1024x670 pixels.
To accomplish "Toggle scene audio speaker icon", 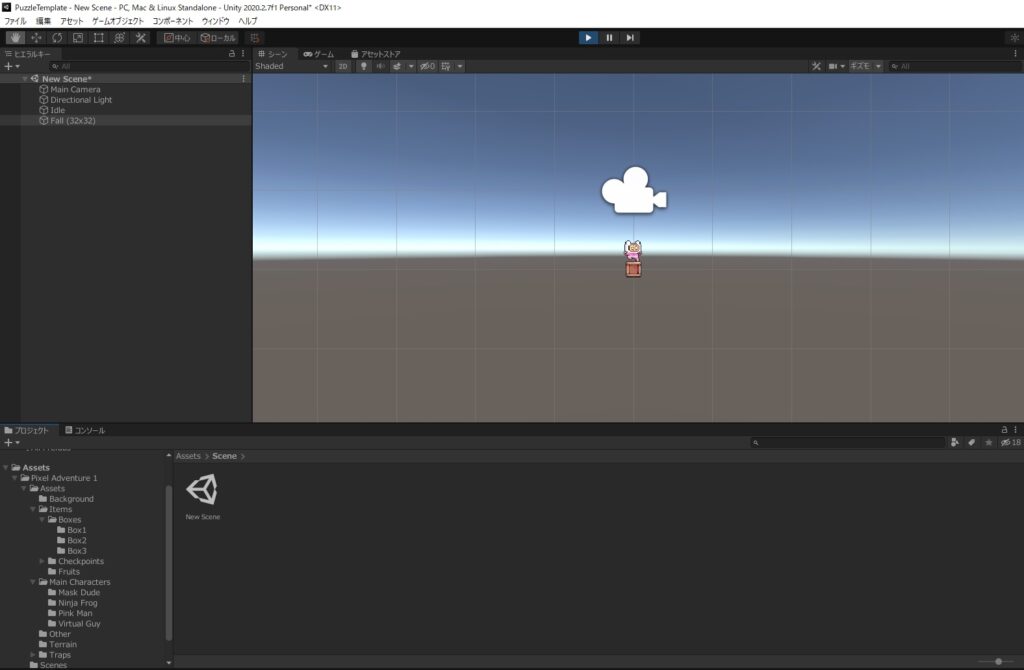I will (x=380, y=66).
